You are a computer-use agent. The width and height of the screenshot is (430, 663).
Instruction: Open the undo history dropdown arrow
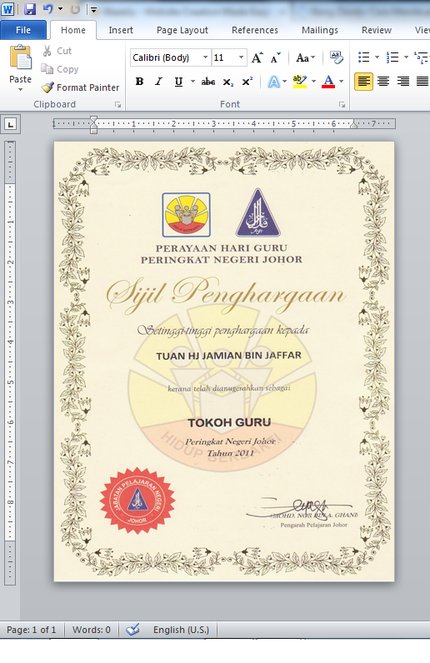60,9
